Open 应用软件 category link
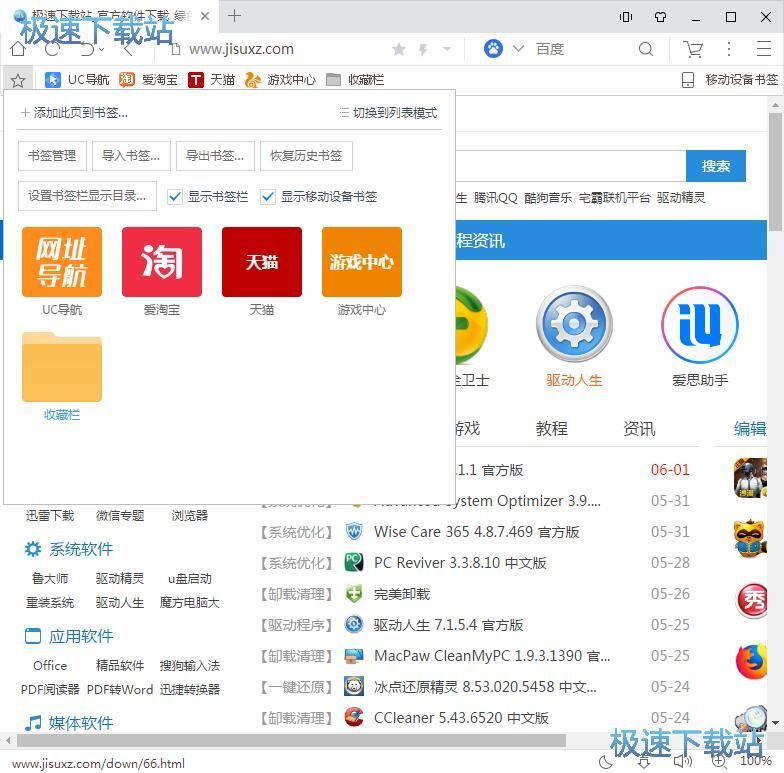 tap(81, 636)
